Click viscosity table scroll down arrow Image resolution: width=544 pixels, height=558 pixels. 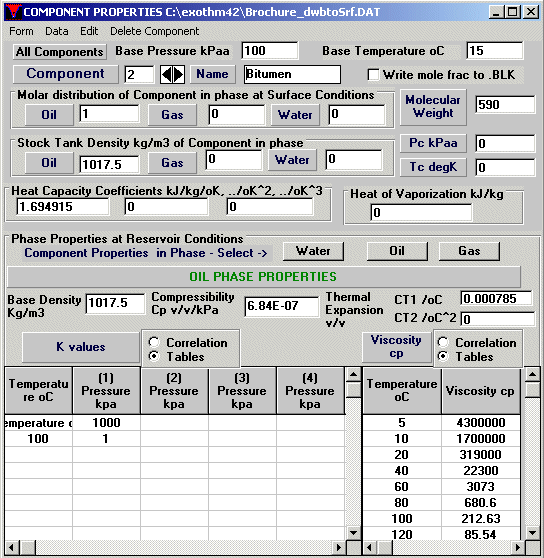[532, 533]
